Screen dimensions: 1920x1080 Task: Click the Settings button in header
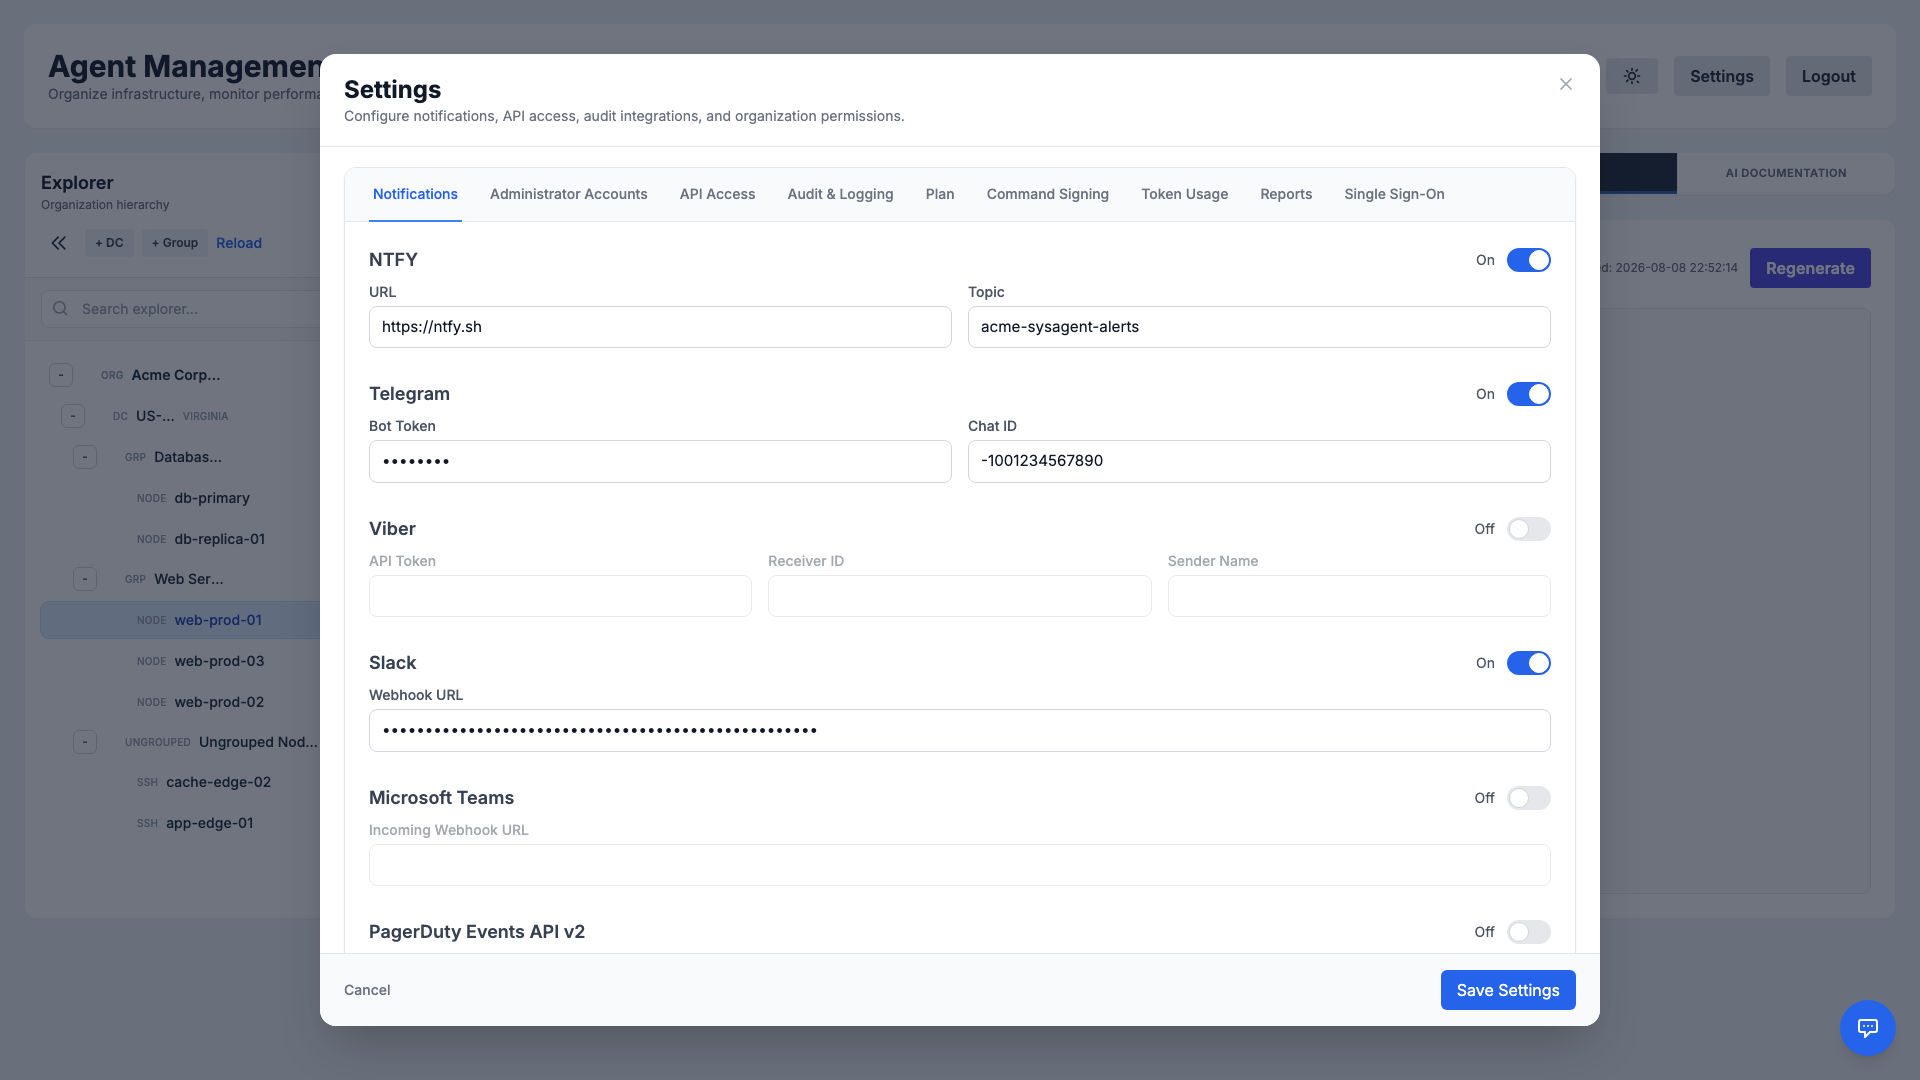(x=1721, y=76)
